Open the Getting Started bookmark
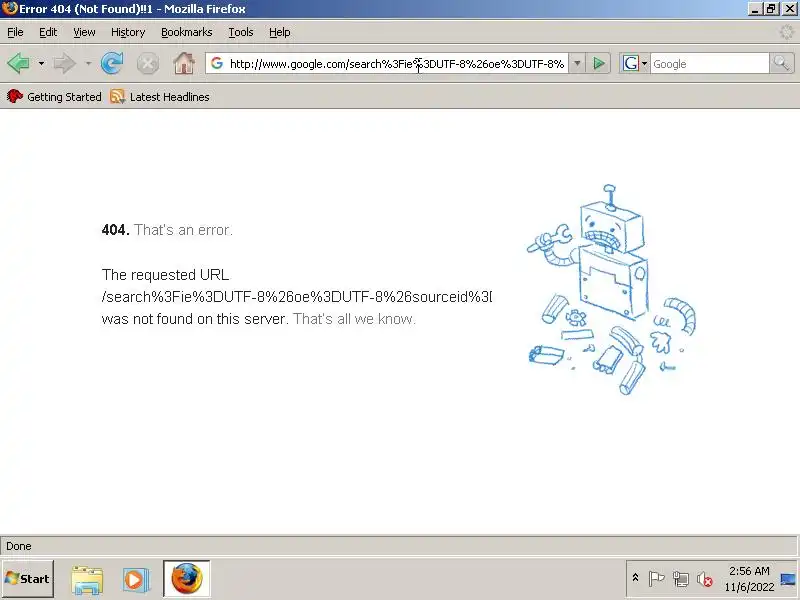 (54, 96)
